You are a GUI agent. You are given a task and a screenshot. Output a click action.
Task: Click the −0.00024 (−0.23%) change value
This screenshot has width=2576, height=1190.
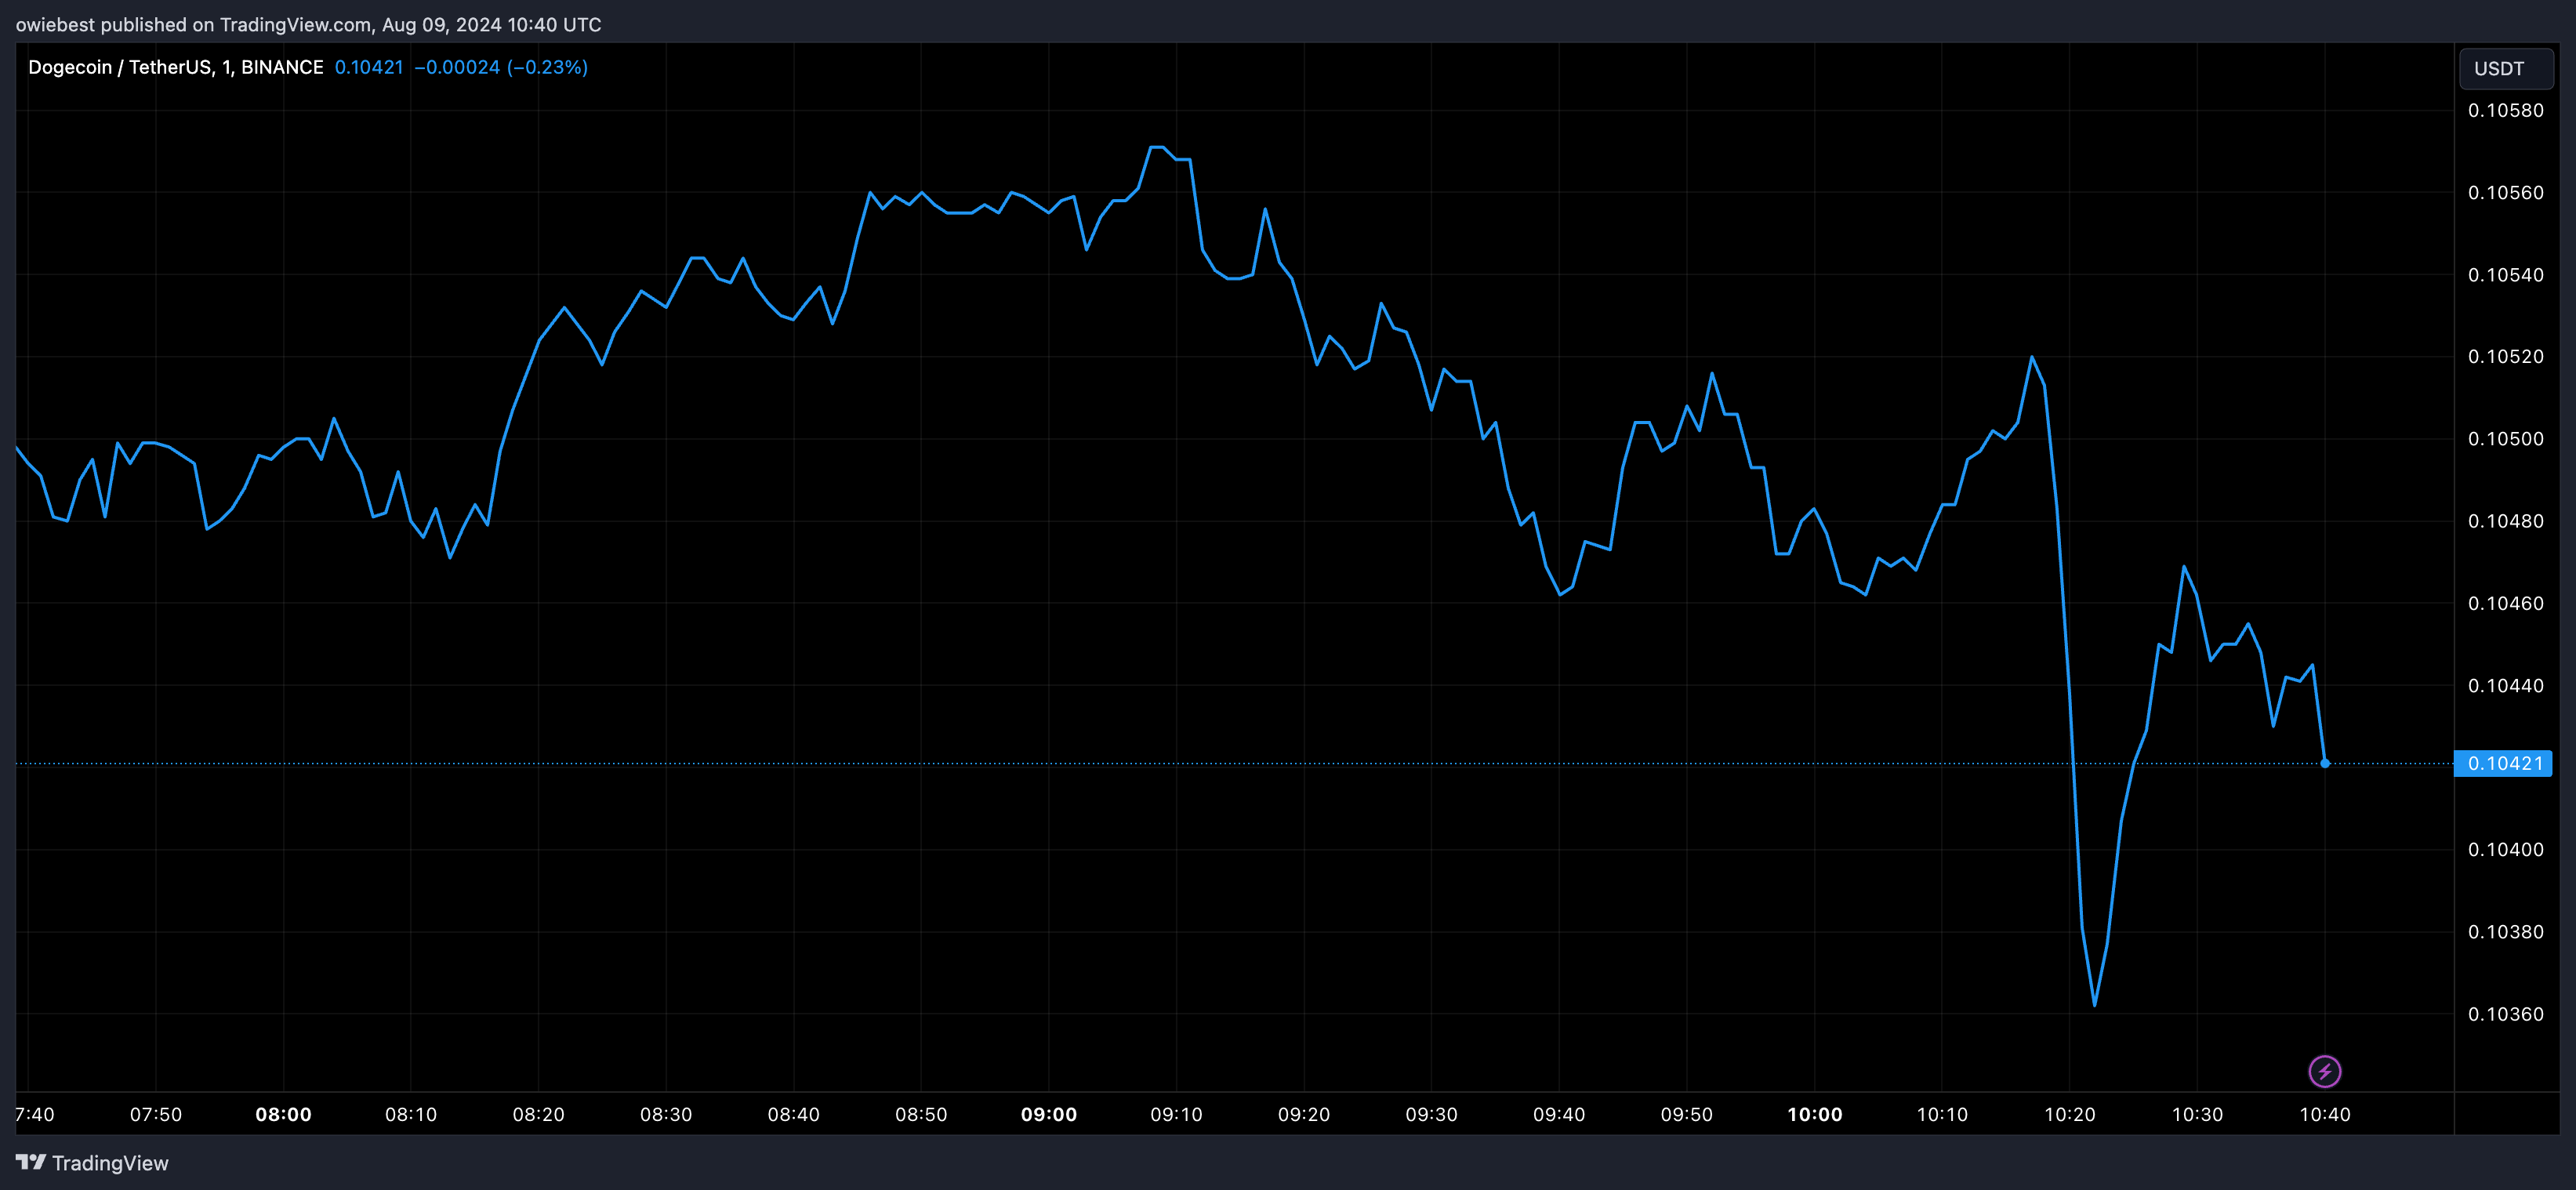501,67
